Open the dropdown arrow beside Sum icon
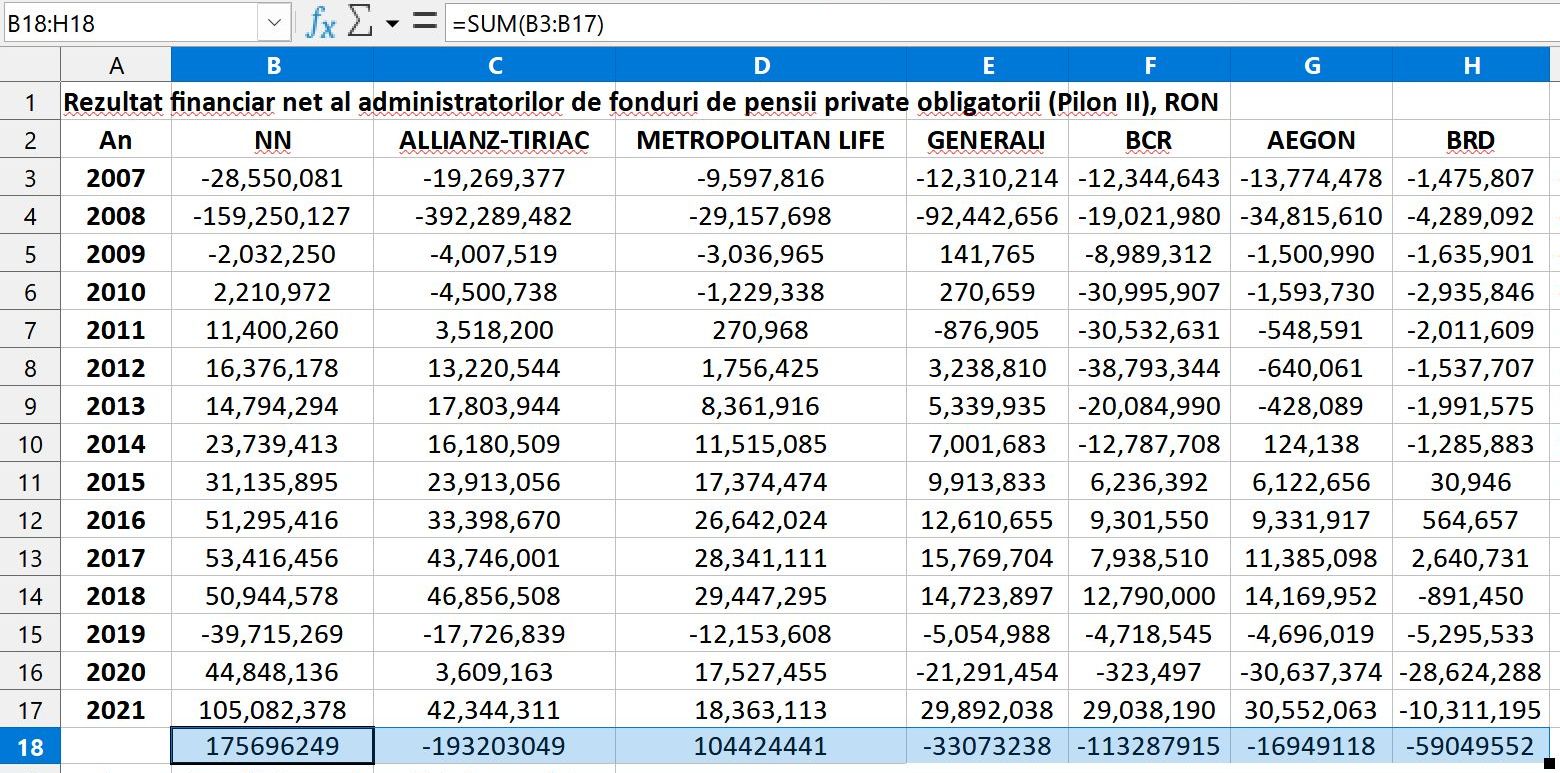Image resolution: width=1560 pixels, height=773 pixels. click(392, 23)
